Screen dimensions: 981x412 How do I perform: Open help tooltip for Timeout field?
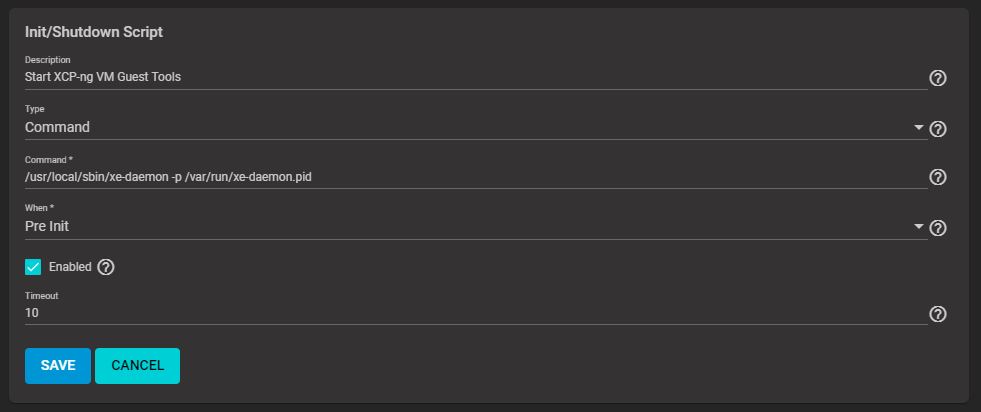(x=937, y=314)
